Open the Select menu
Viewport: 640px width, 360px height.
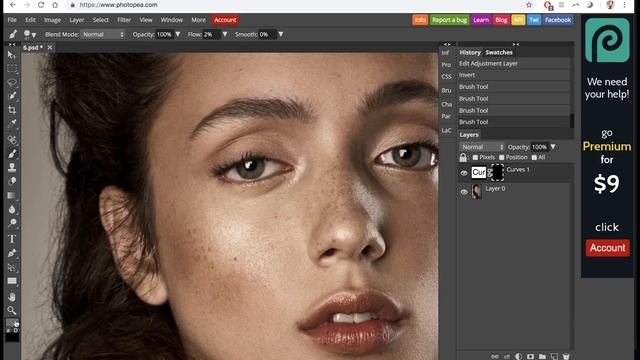pyautogui.click(x=100, y=20)
